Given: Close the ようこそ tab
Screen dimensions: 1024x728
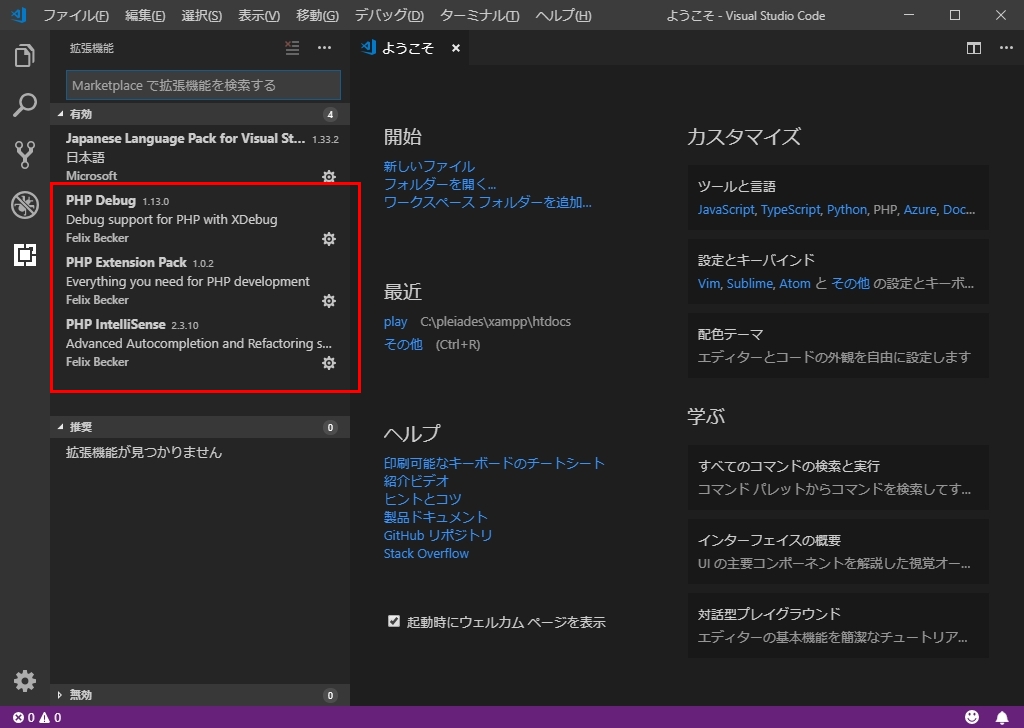Looking at the screenshot, I should point(456,48).
